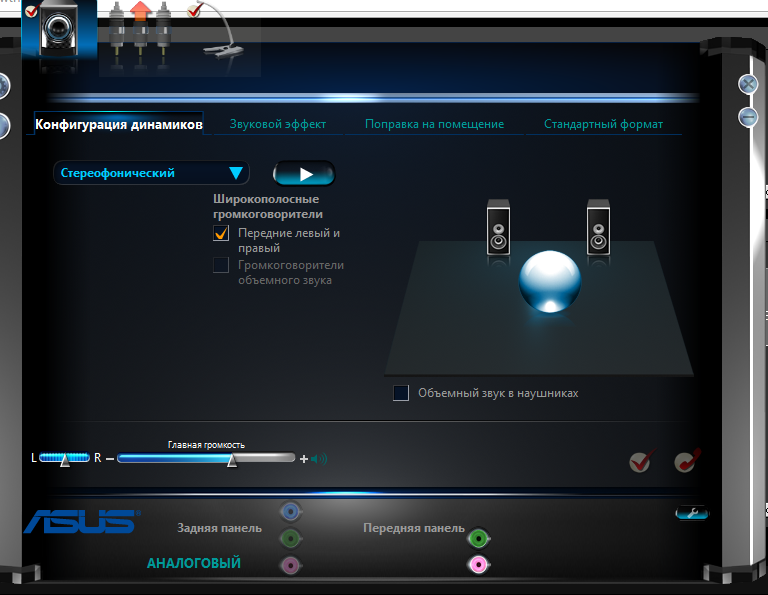Viewport: 768px width, 595px height.
Task: Switch to Звуковой эффект tab
Action: [x=278, y=124]
